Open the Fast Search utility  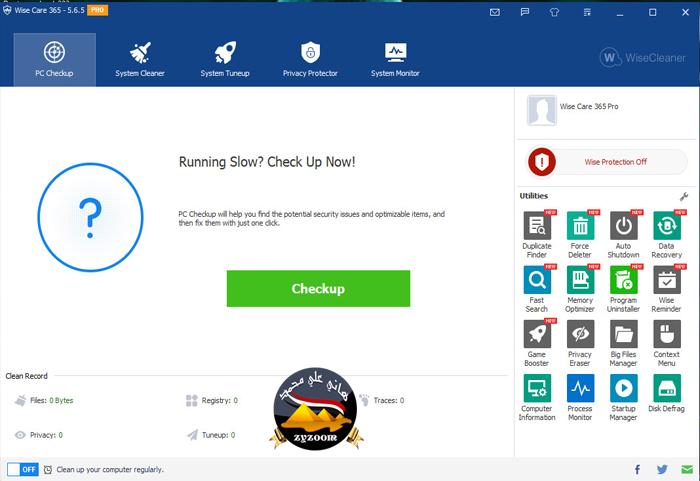tap(537, 289)
